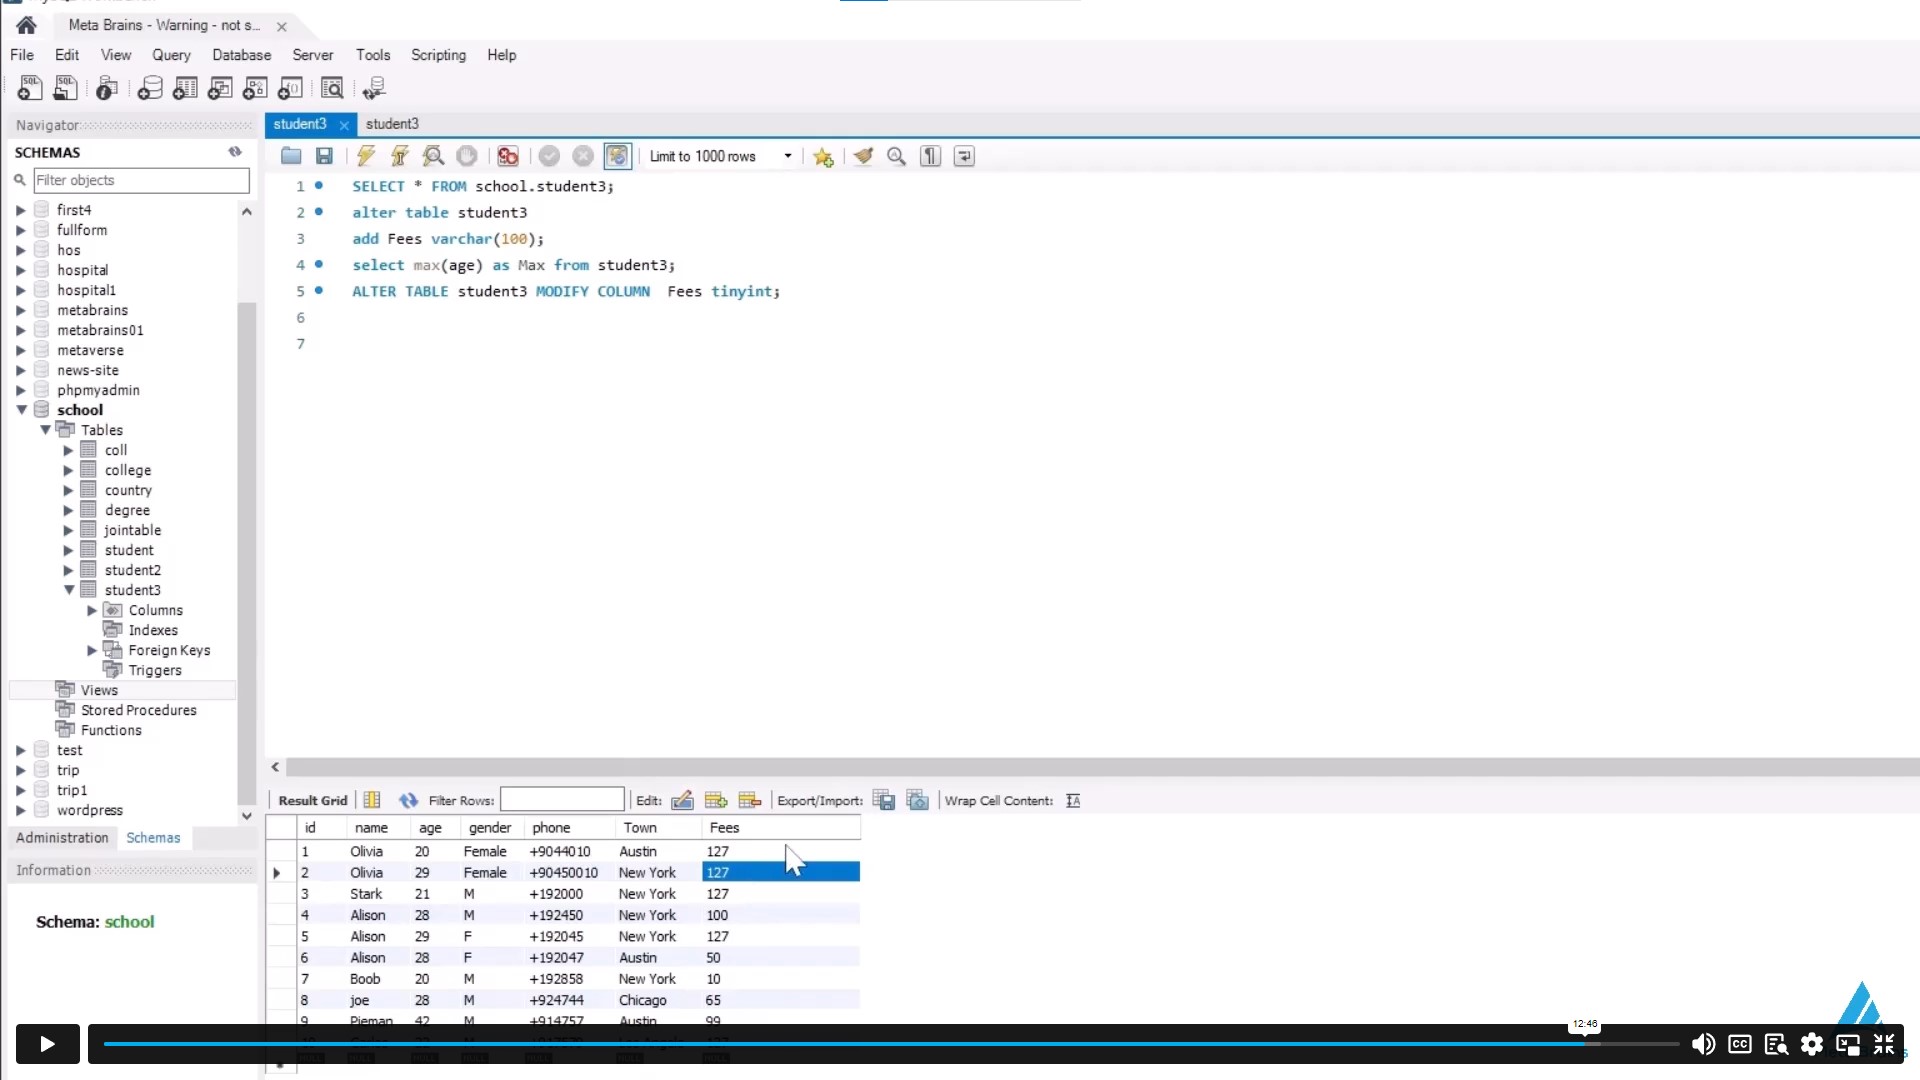Screen dimensions: 1920x1080
Task: Click the Filter objects search field
Action: 141,180
